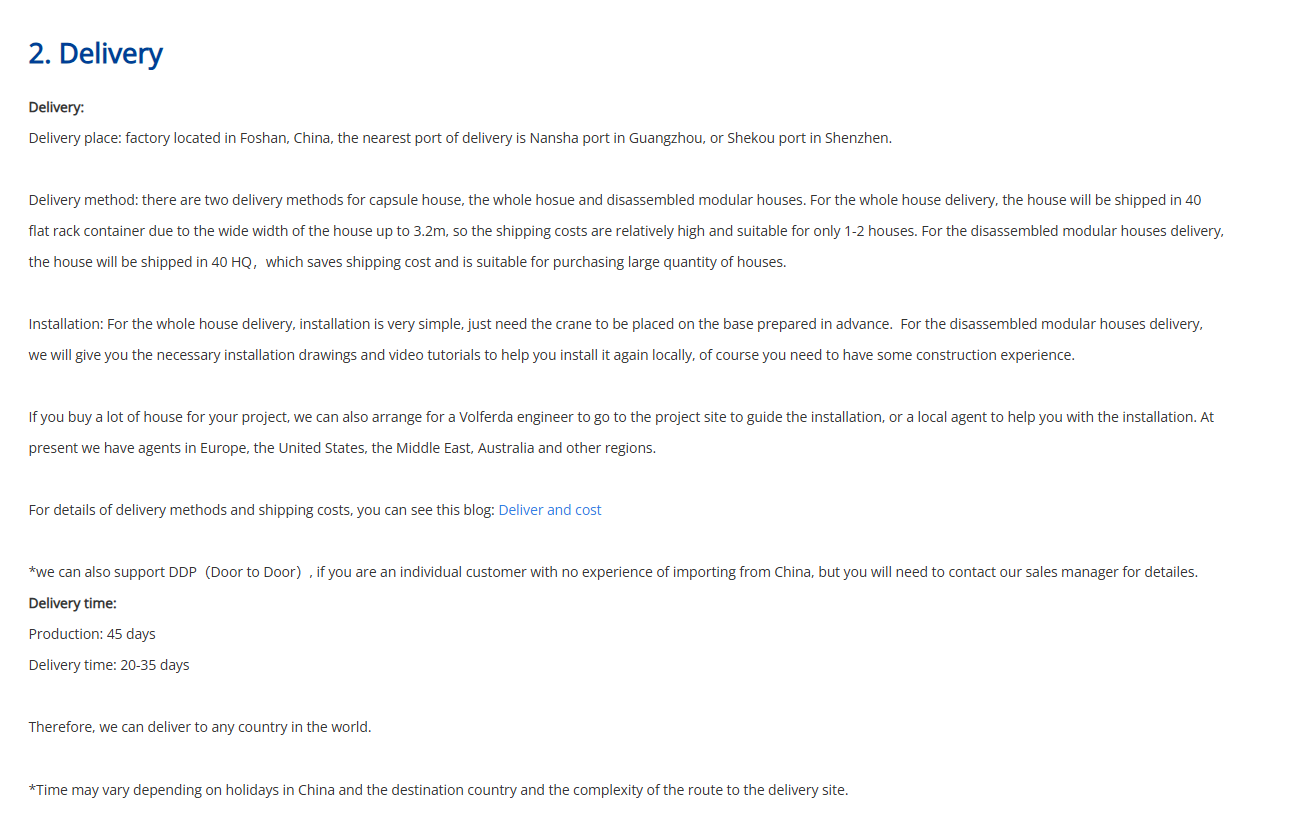The width and height of the screenshot is (1295, 813).
Task: Click the "Production: 45 days" line
Action: (x=92, y=634)
